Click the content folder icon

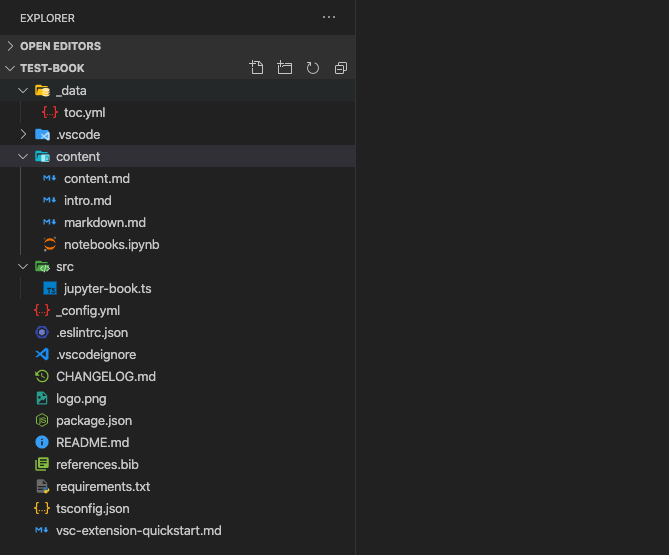pos(42,157)
